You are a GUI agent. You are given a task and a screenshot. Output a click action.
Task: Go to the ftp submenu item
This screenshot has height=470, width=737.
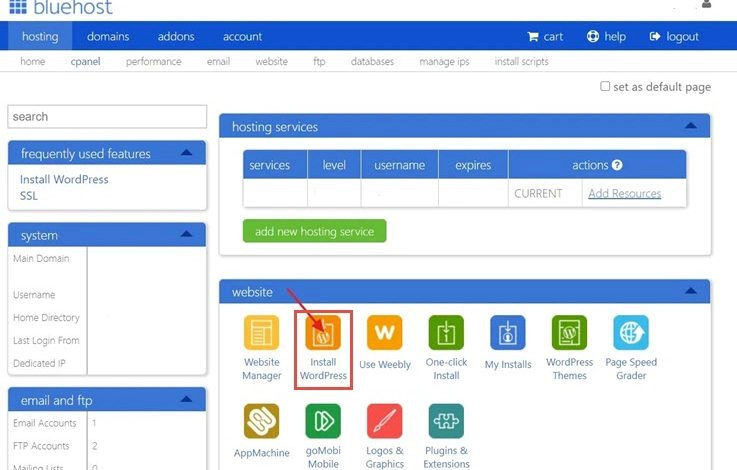pos(319,61)
